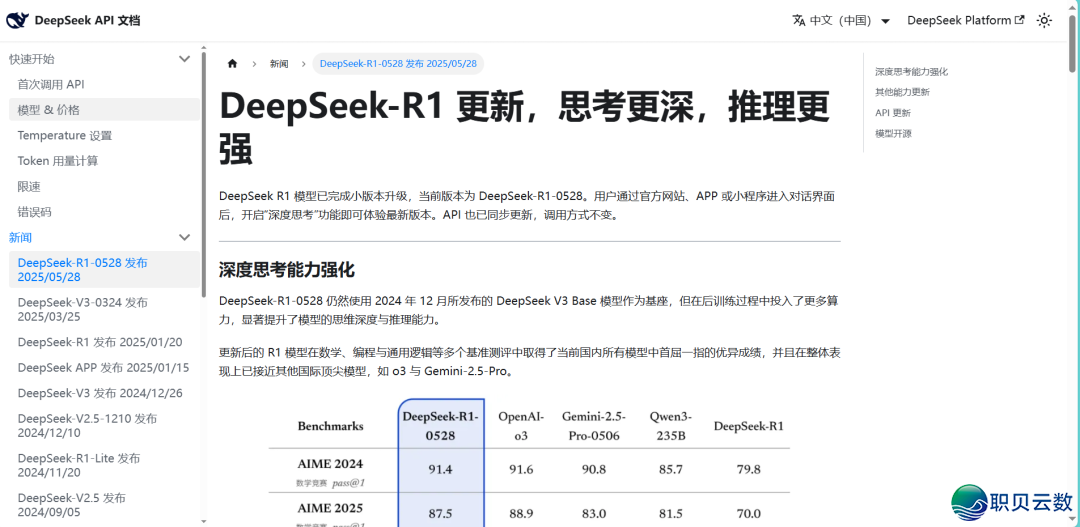Jump to API 更新 in table of contents
Image resolution: width=1080 pixels, height=527 pixels.
click(893, 113)
